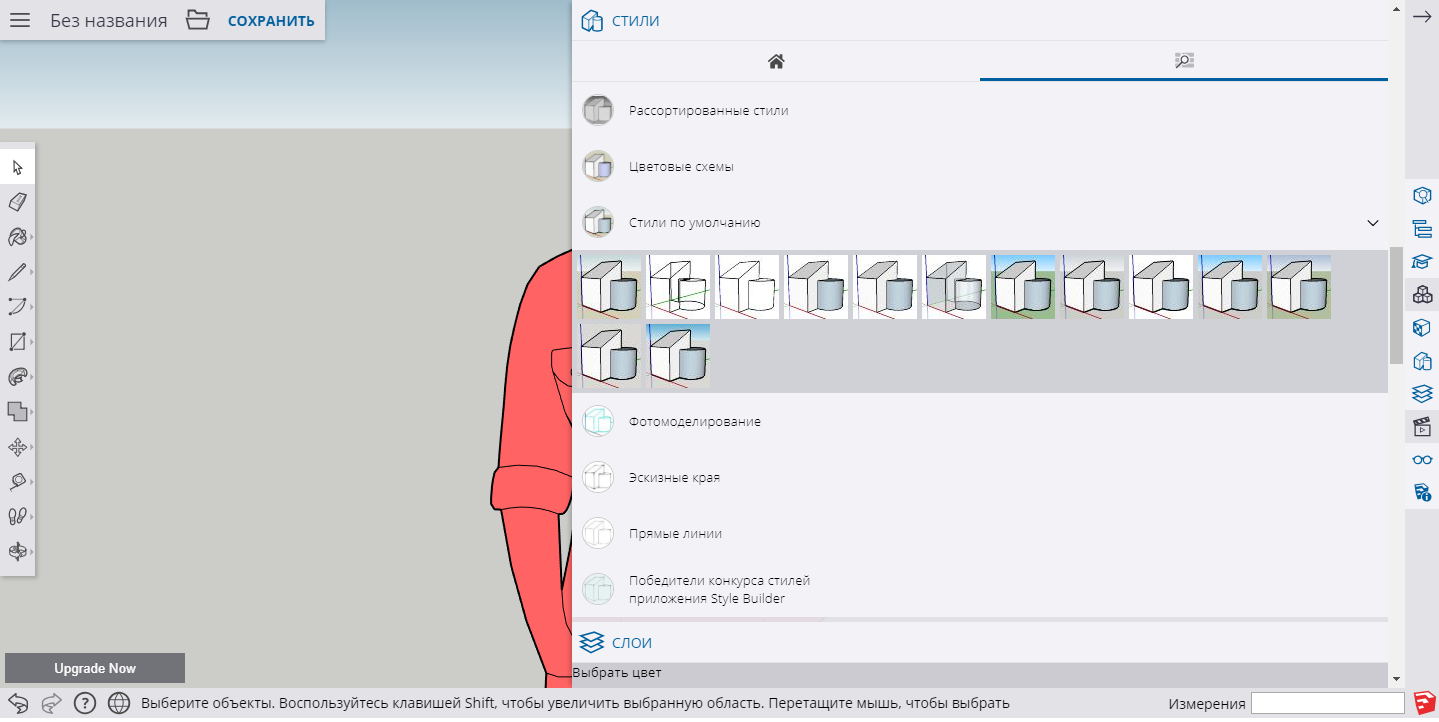Collapse the side panel with top arrow
Screen dimensions: 1439x722
(x=1422, y=18)
